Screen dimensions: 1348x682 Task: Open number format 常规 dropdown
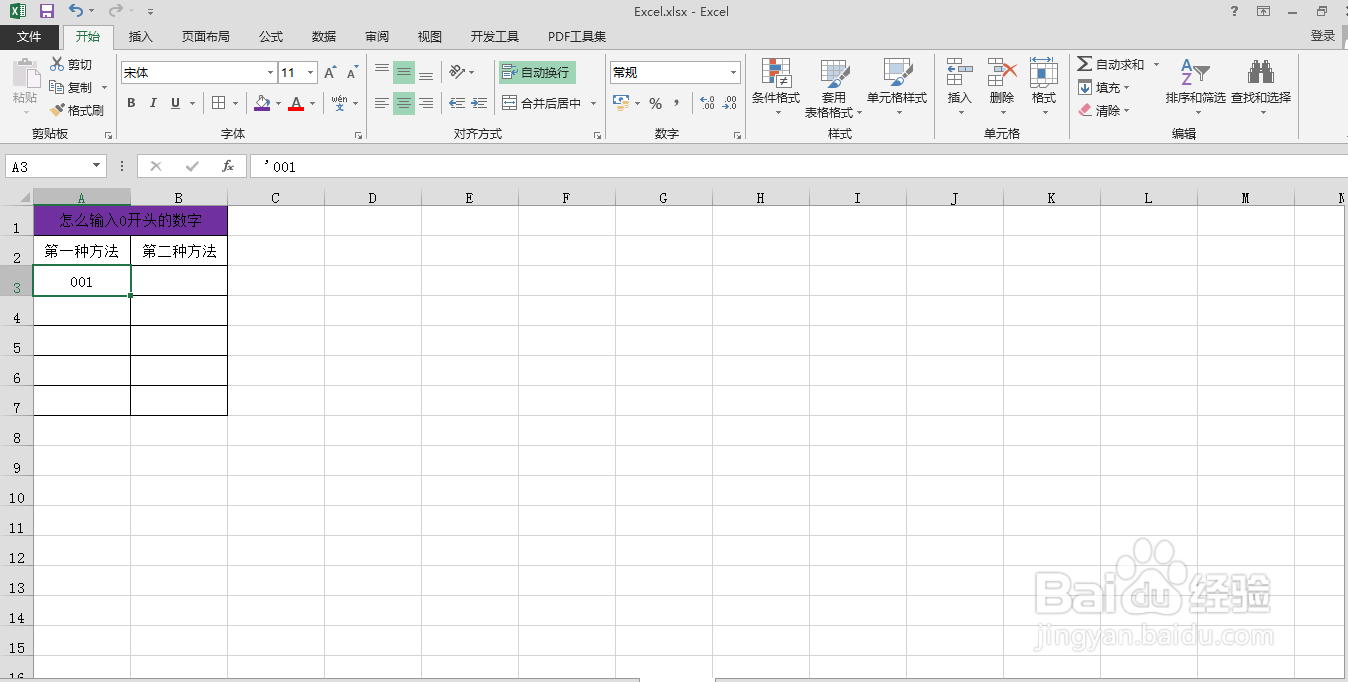[733, 72]
